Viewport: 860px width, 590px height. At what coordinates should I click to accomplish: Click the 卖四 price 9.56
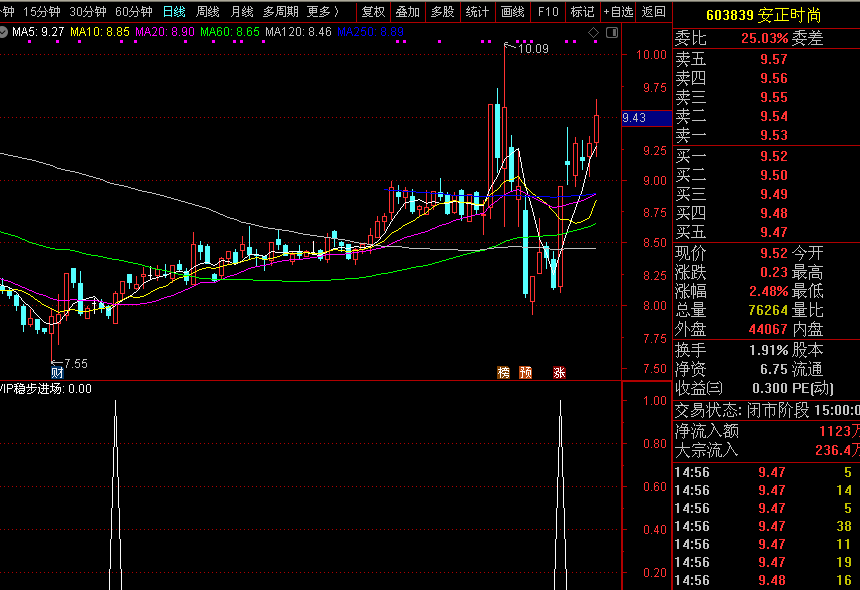point(773,78)
